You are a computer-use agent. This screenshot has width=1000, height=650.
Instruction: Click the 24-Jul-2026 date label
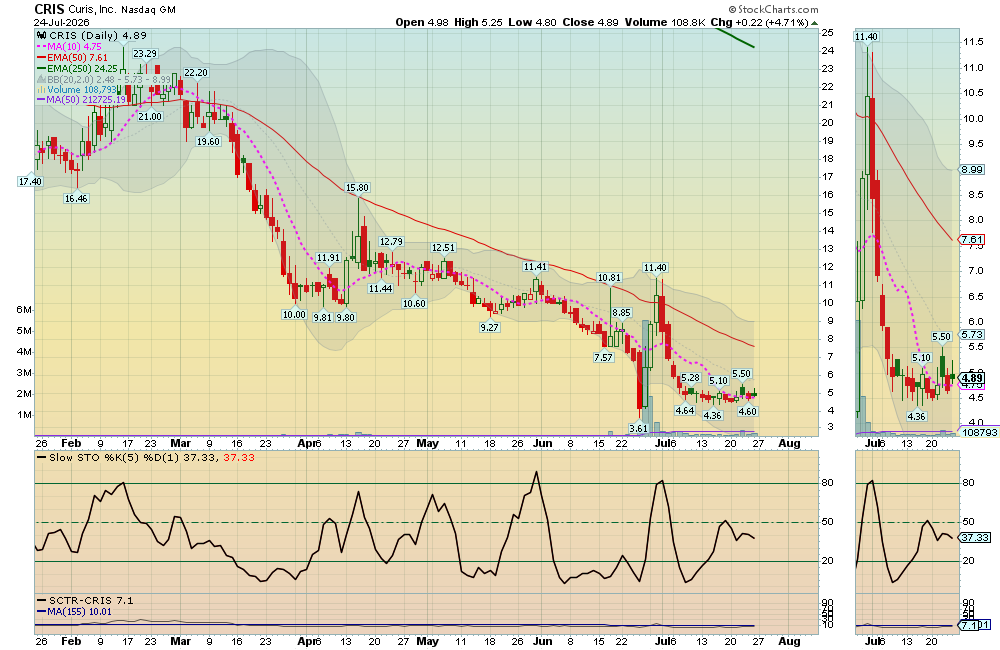pyautogui.click(x=61, y=22)
